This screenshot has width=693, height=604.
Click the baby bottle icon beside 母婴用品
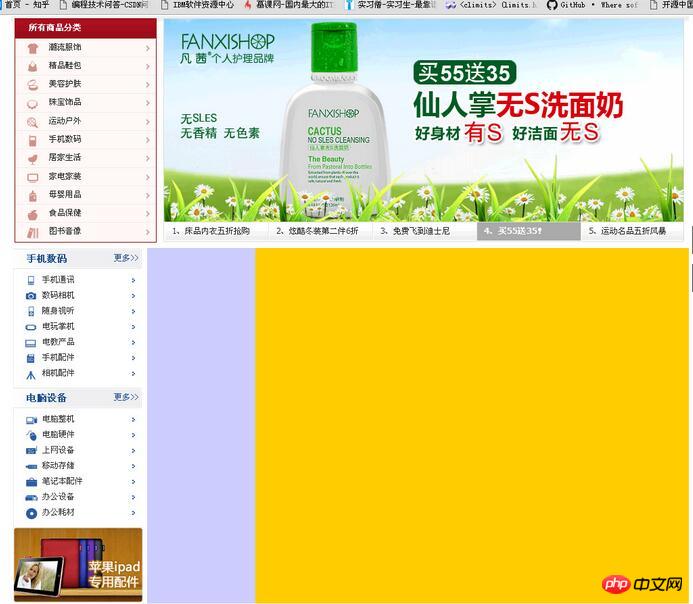point(33,195)
